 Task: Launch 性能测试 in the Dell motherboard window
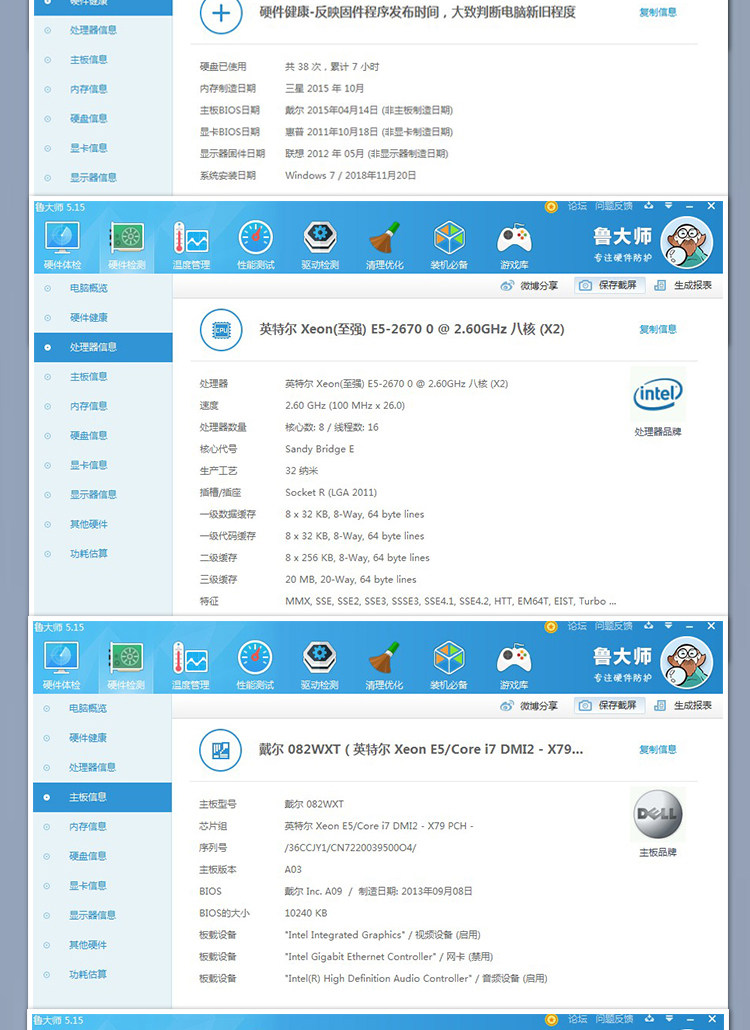[255, 665]
